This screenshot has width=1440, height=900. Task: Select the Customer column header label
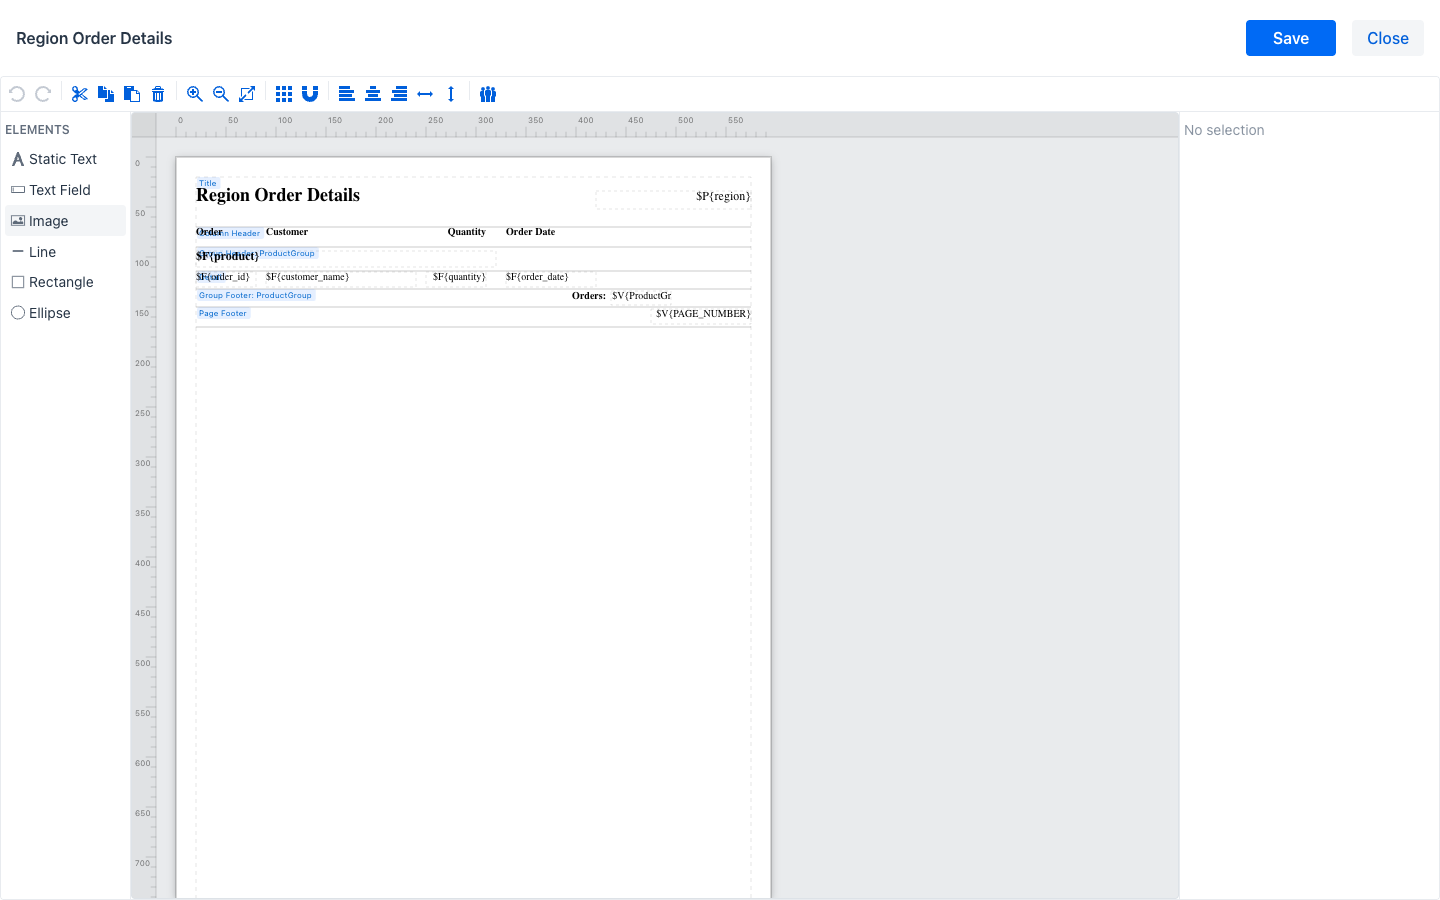click(287, 232)
